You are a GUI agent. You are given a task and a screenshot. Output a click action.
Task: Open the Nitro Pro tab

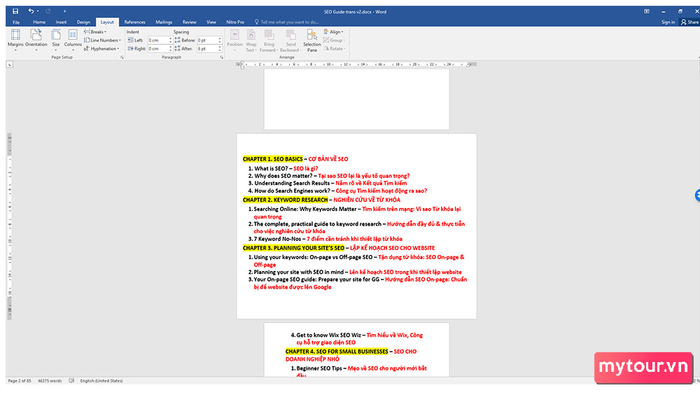pos(235,22)
